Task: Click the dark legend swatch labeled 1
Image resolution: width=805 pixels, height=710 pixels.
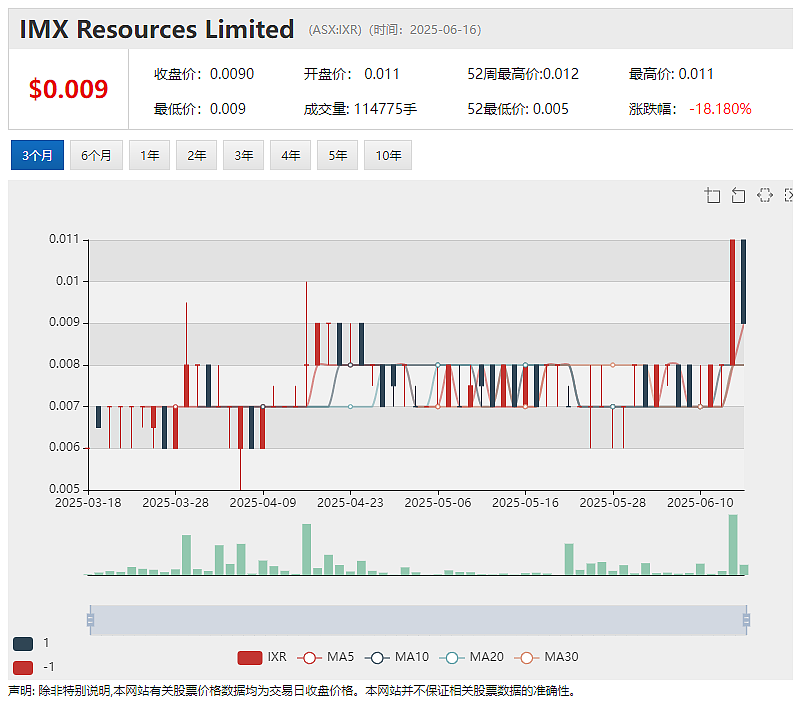Action: coord(23,643)
